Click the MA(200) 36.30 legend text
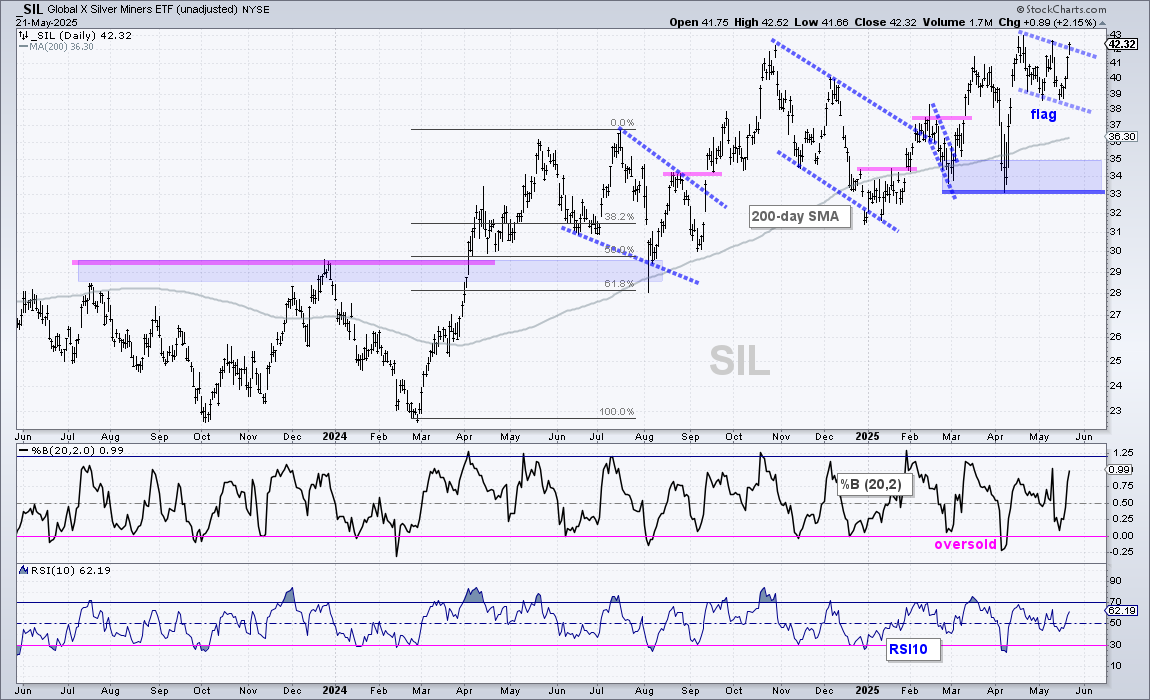 [62, 46]
